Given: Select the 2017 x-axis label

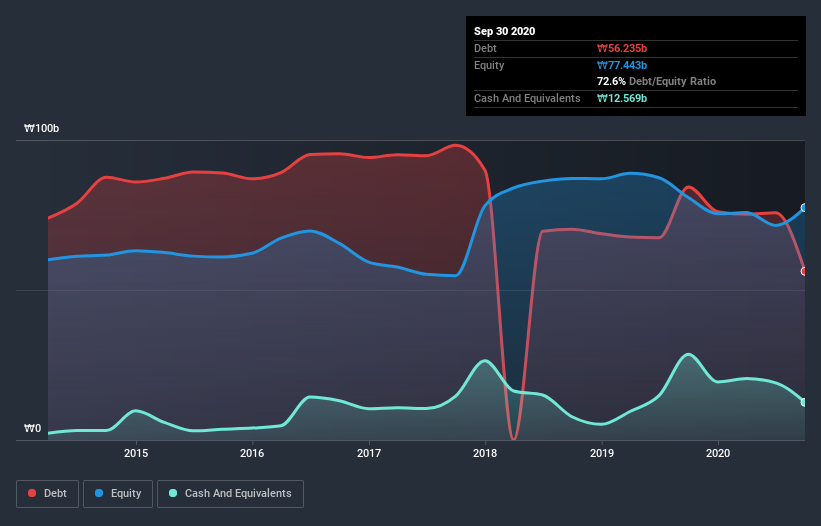Looking at the screenshot, I should pyautogui.click(x=369, y=453).
